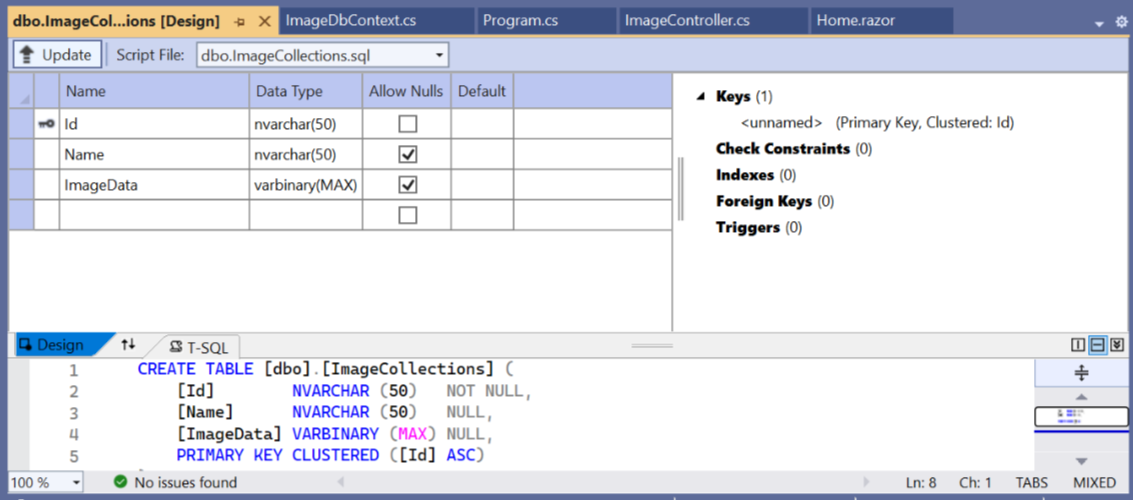Click the magenta MAX keyword on line 4
The height and width of the screenshot is (500, 1133).
tap(413, 434)
